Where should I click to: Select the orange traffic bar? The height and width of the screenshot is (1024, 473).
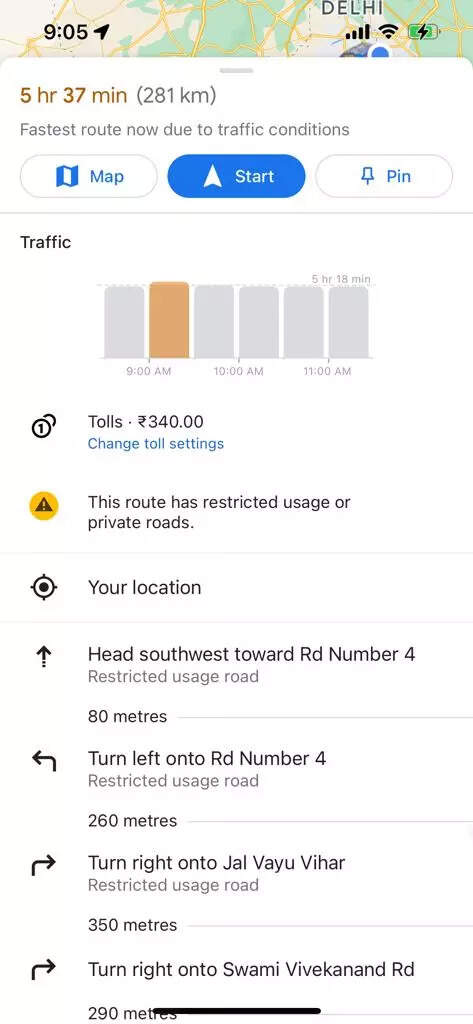(169, 320)
